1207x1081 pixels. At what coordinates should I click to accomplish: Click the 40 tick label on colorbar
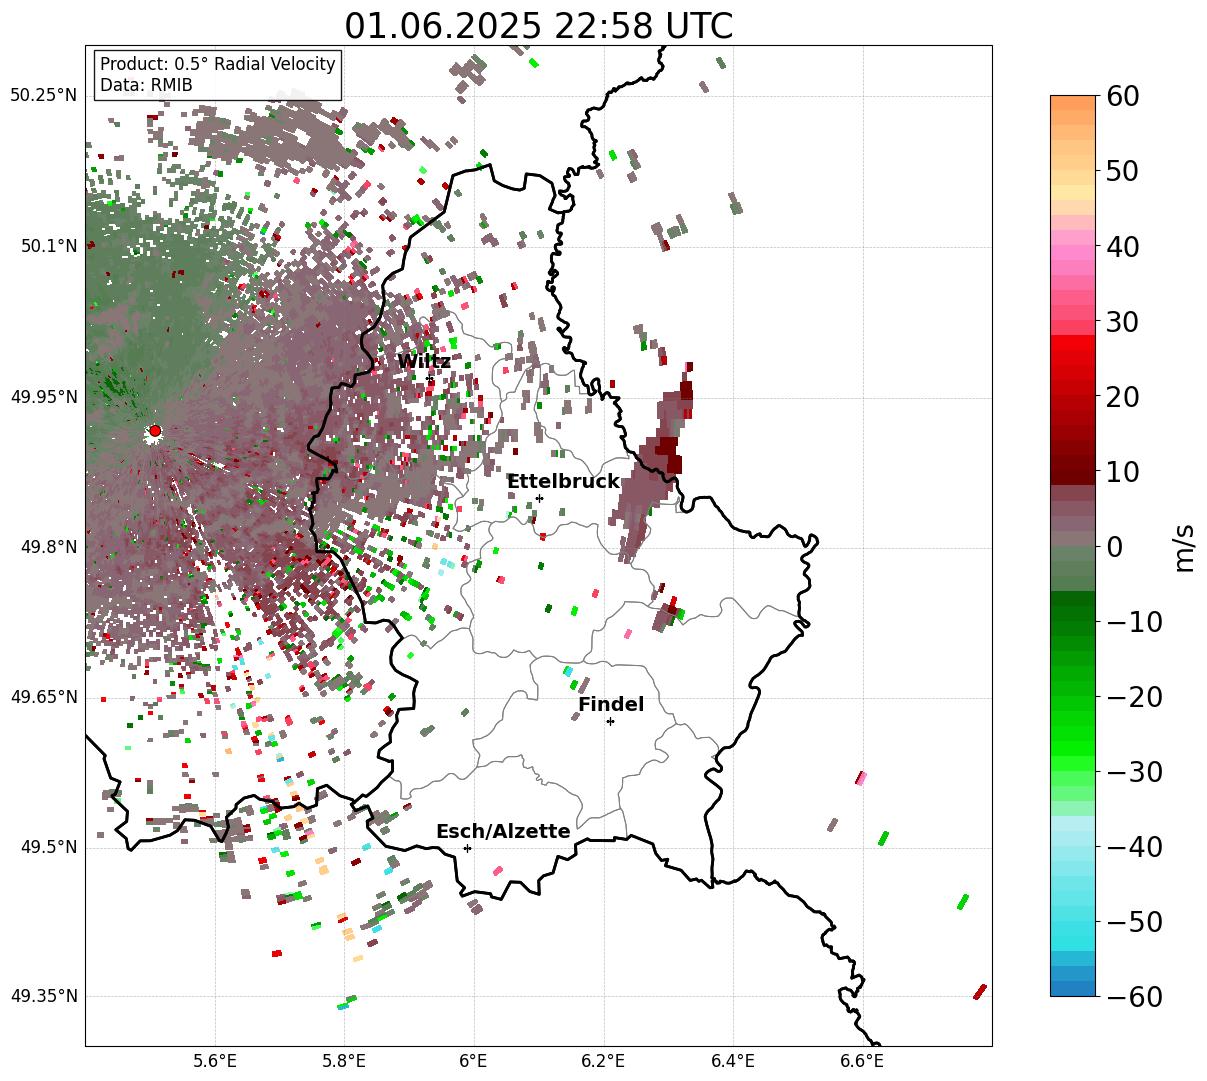[x=1124, y=246]
